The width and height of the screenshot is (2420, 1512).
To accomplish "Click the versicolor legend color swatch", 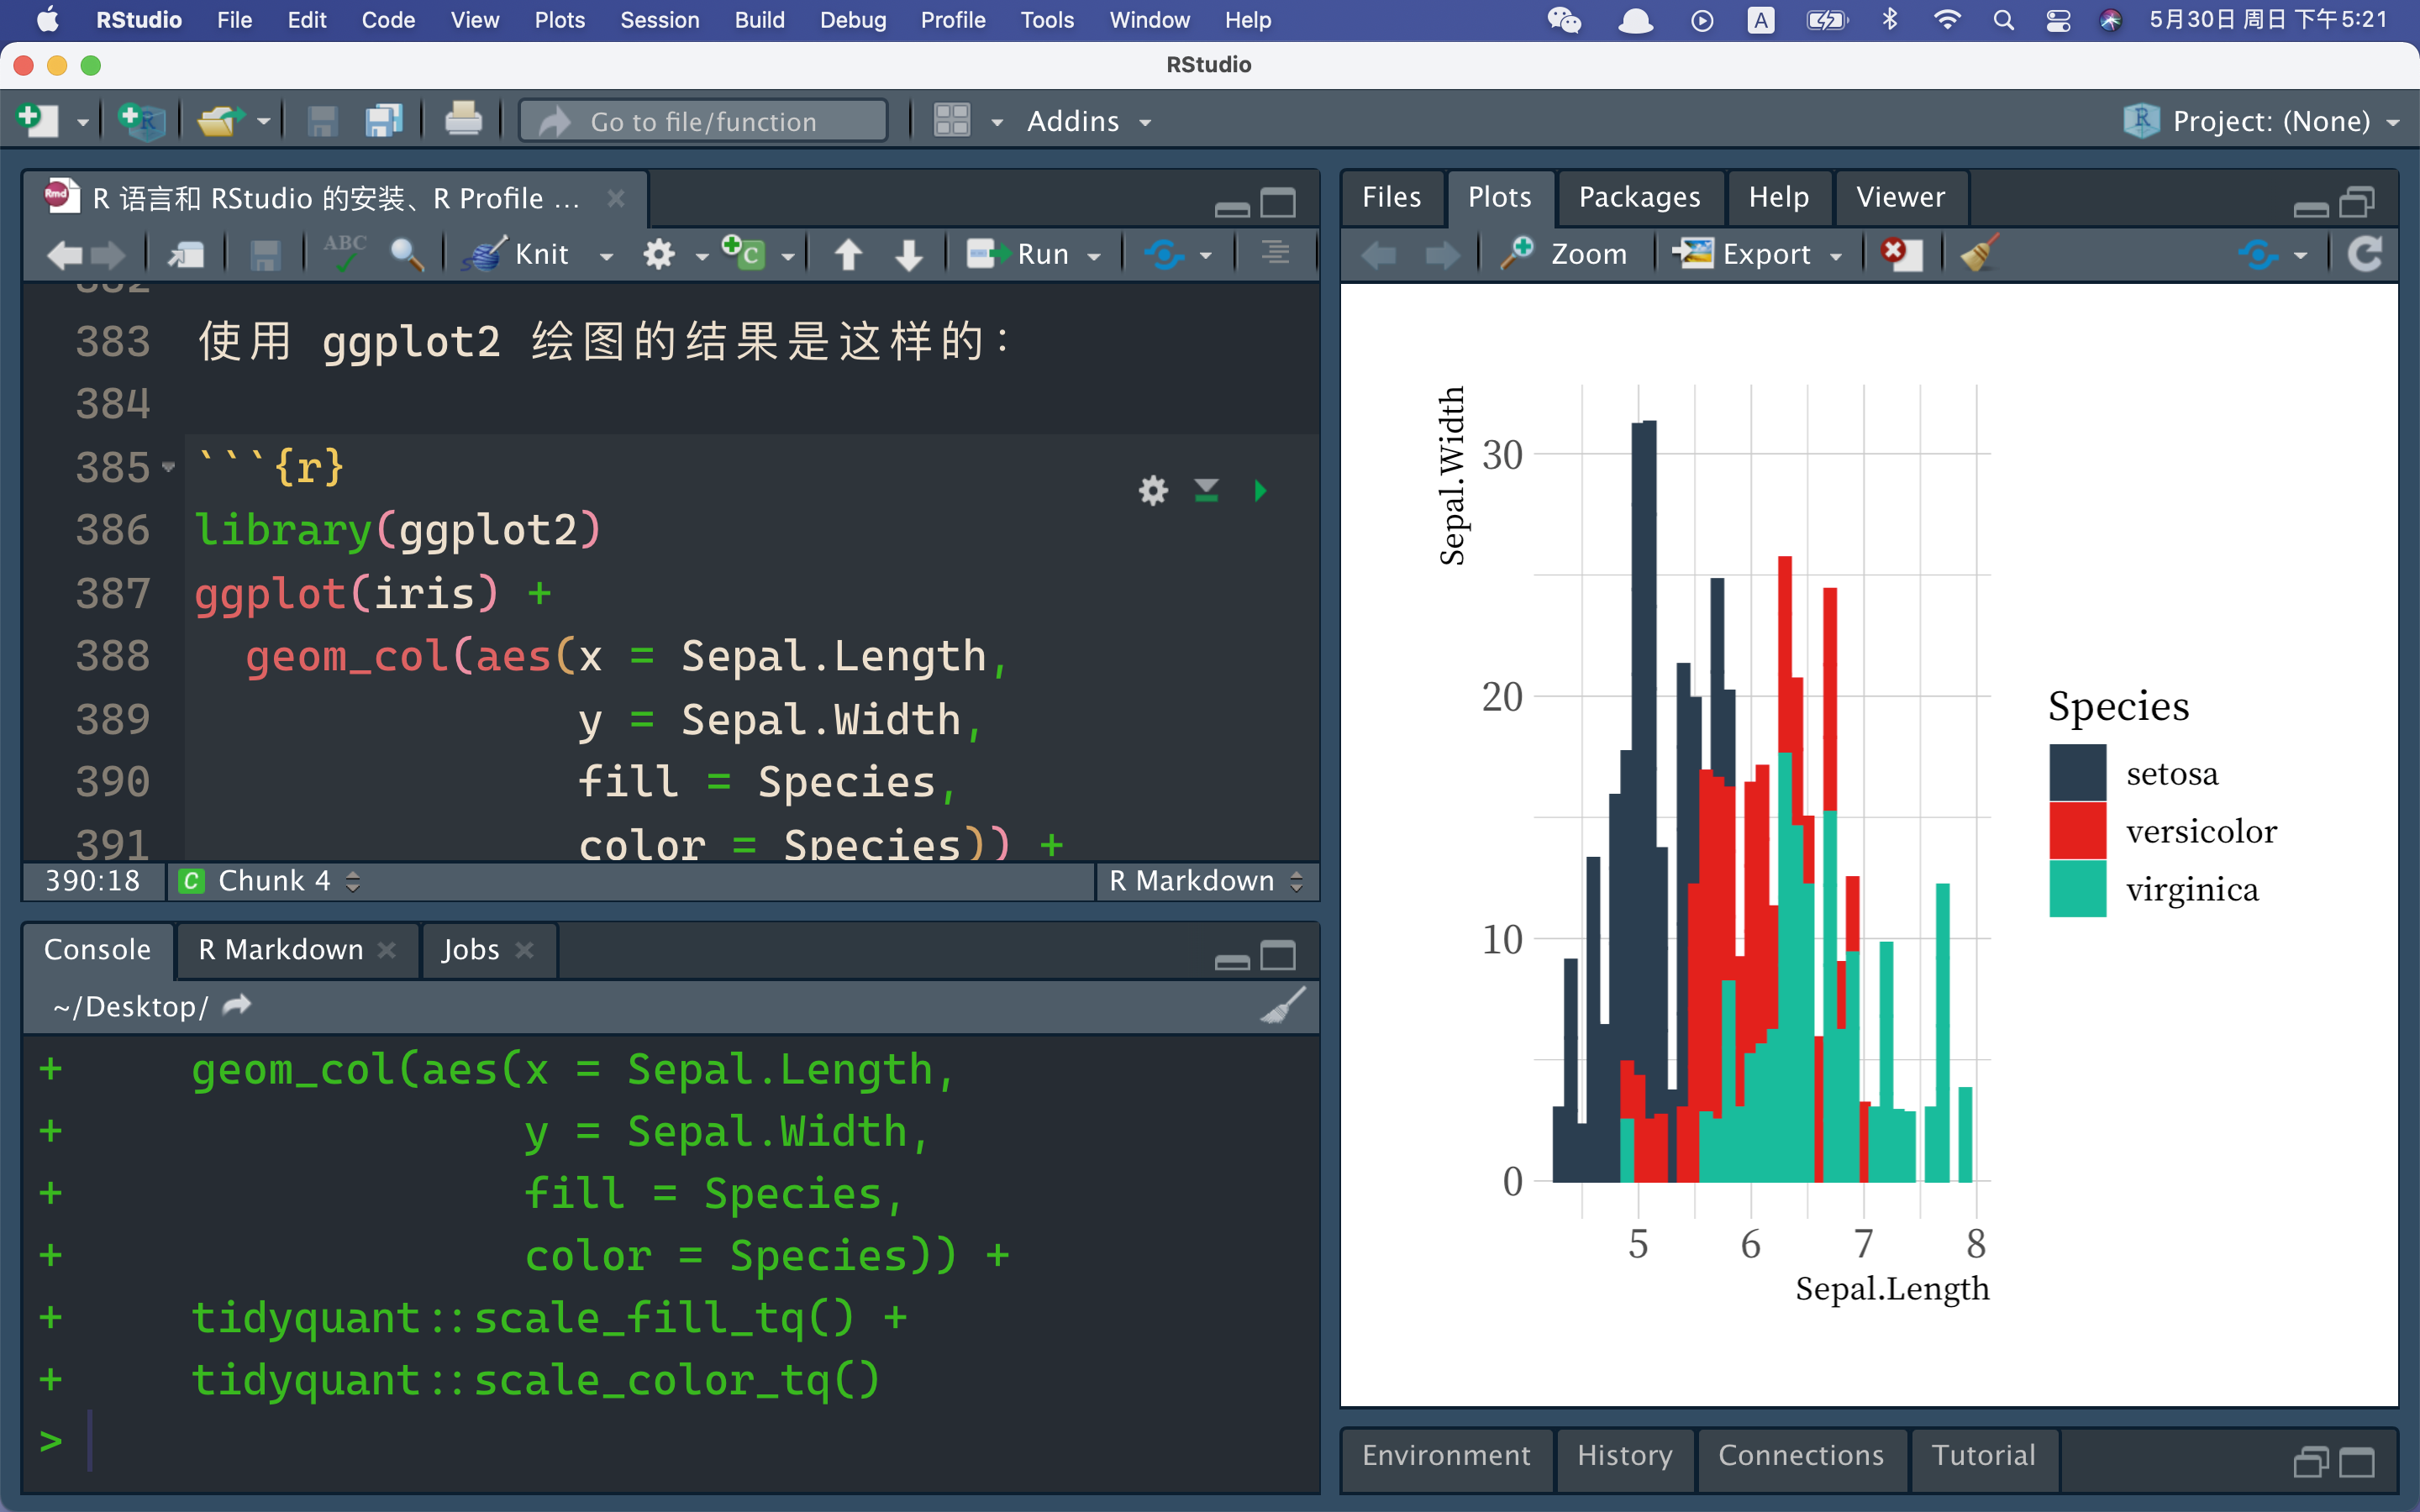I will pos(2077,831).
